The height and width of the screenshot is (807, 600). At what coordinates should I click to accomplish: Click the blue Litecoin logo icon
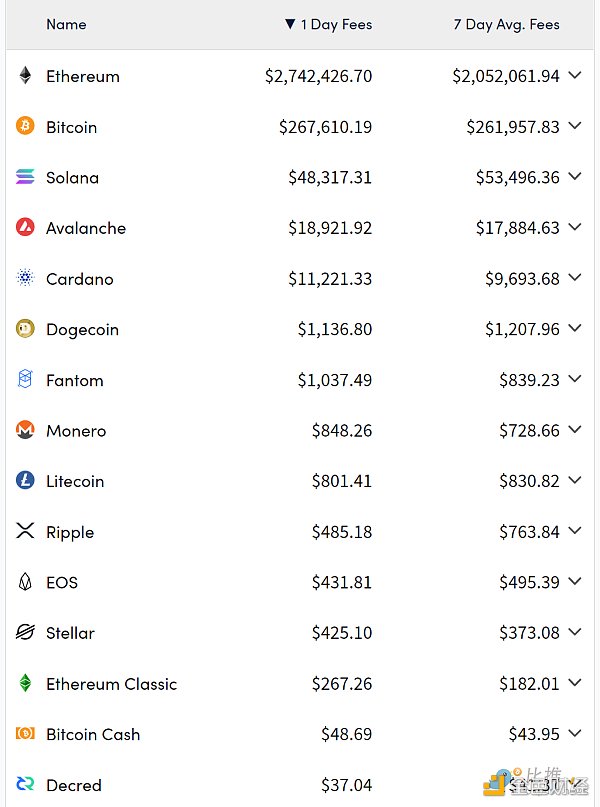coord(25,481)
